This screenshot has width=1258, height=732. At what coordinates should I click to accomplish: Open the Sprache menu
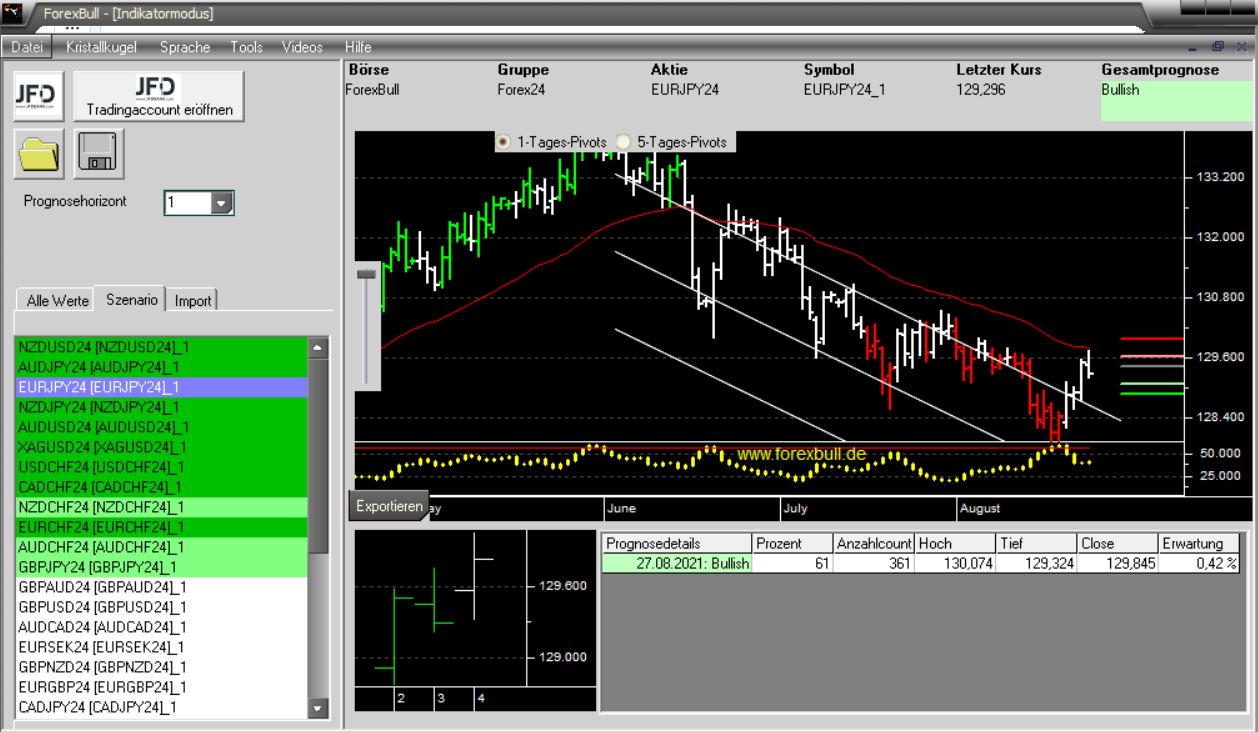pos(185,47)
